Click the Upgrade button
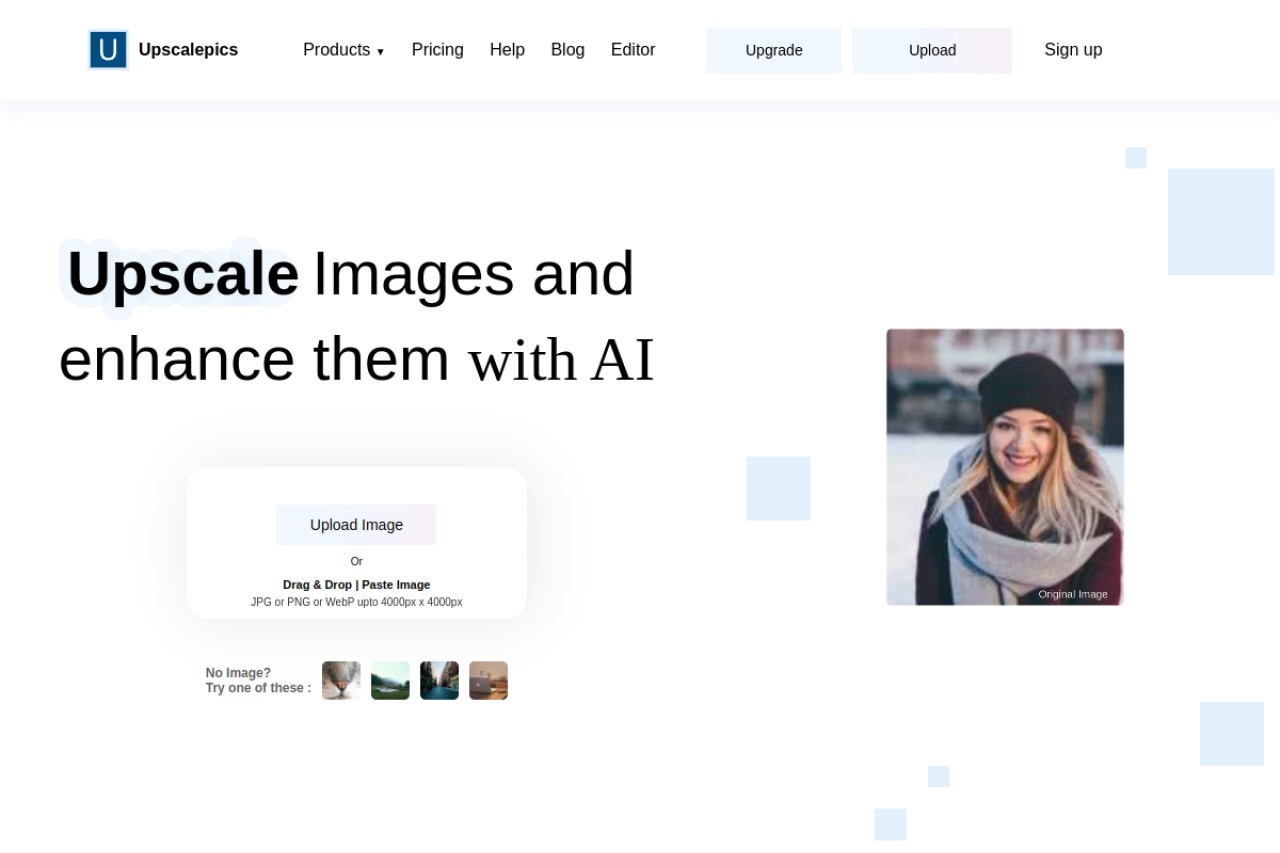1280x853 pixels. 774,50
